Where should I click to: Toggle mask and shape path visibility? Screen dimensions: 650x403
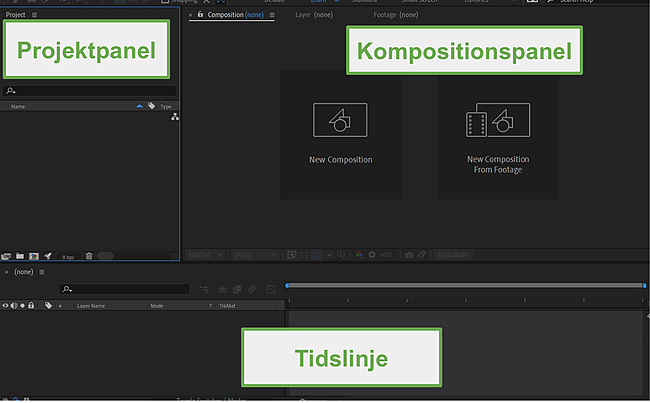coord(316,255)
